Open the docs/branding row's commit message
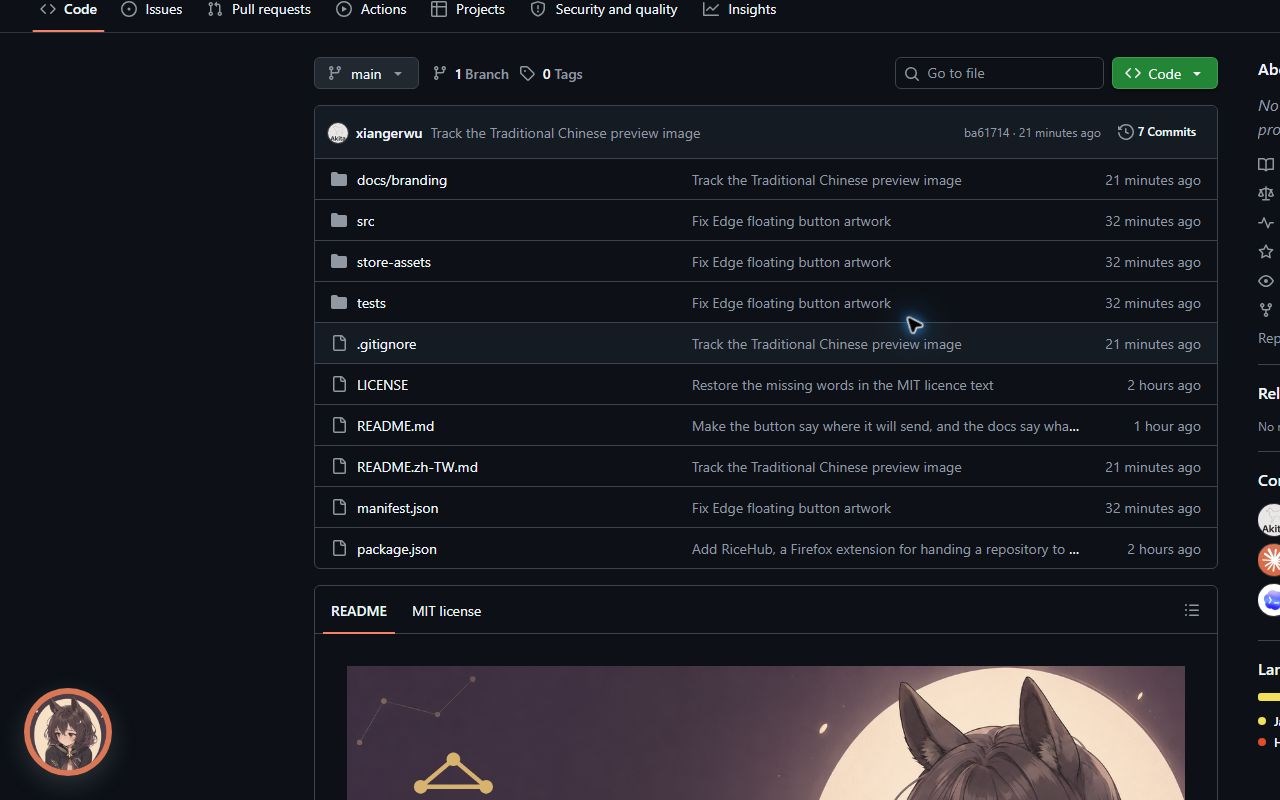This screenshot has height=800, width=1280. [x=827, y=180]
